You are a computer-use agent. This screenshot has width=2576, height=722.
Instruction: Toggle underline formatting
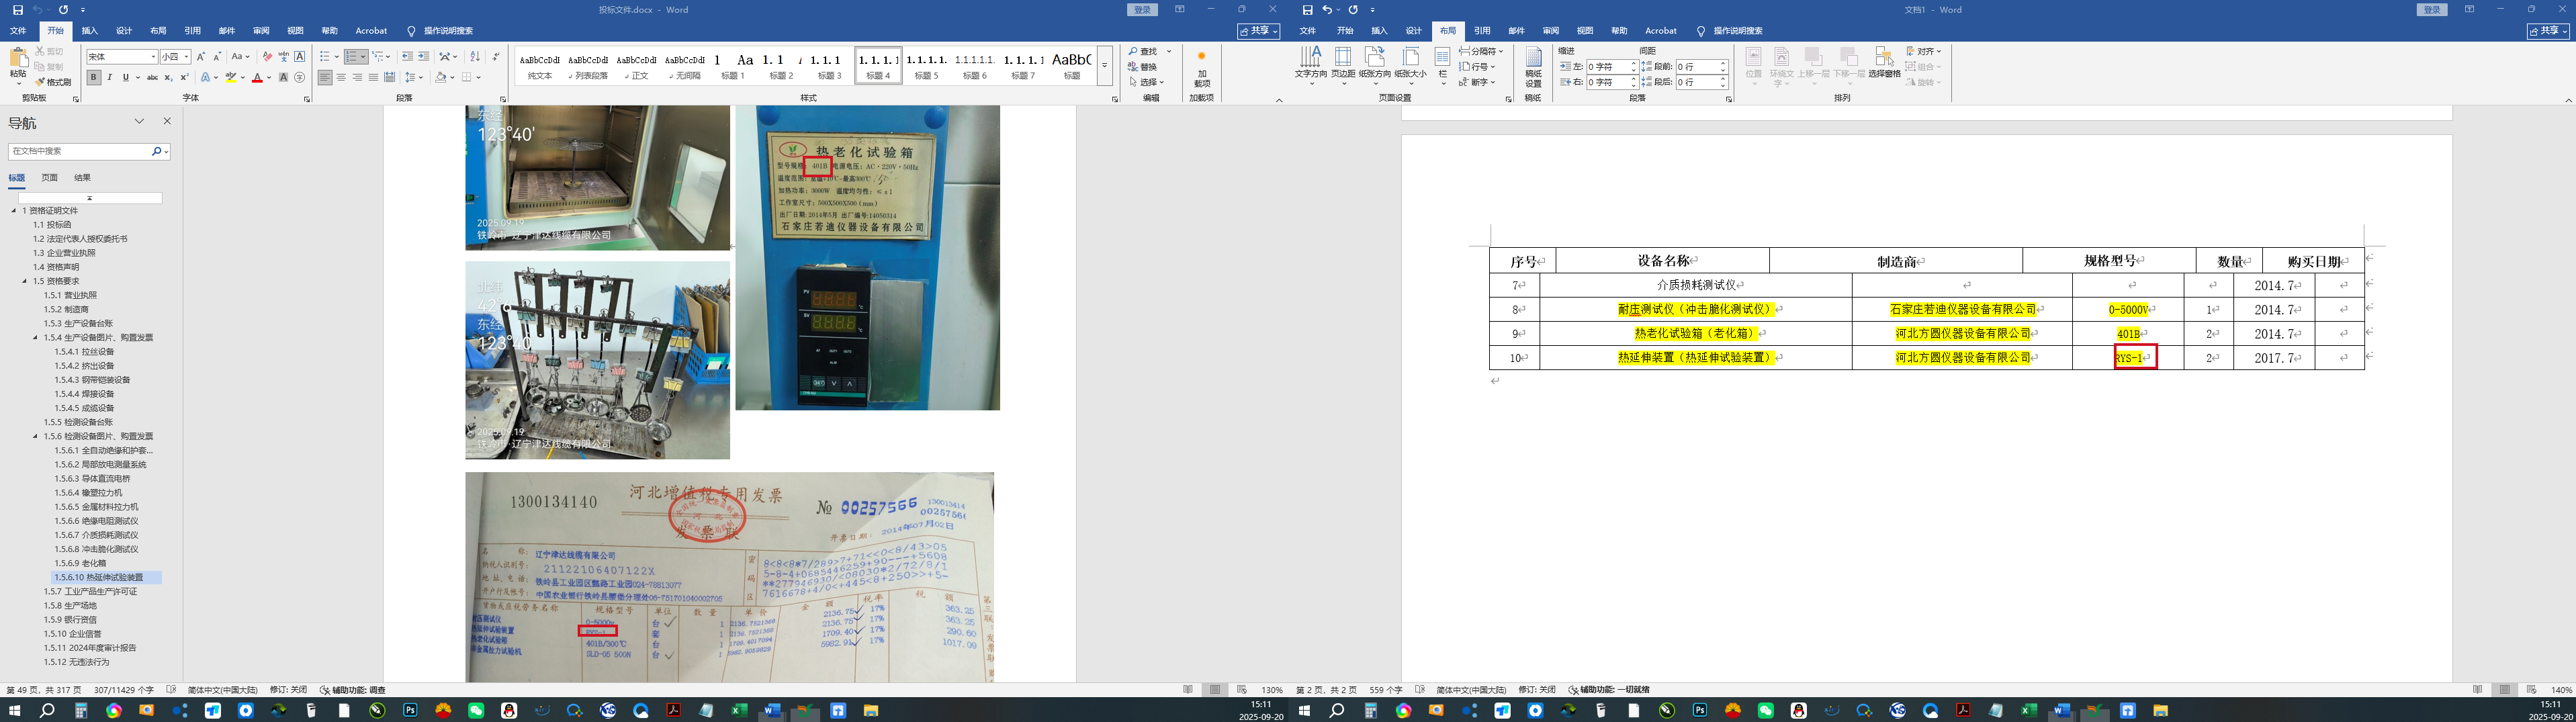[125, 77]
